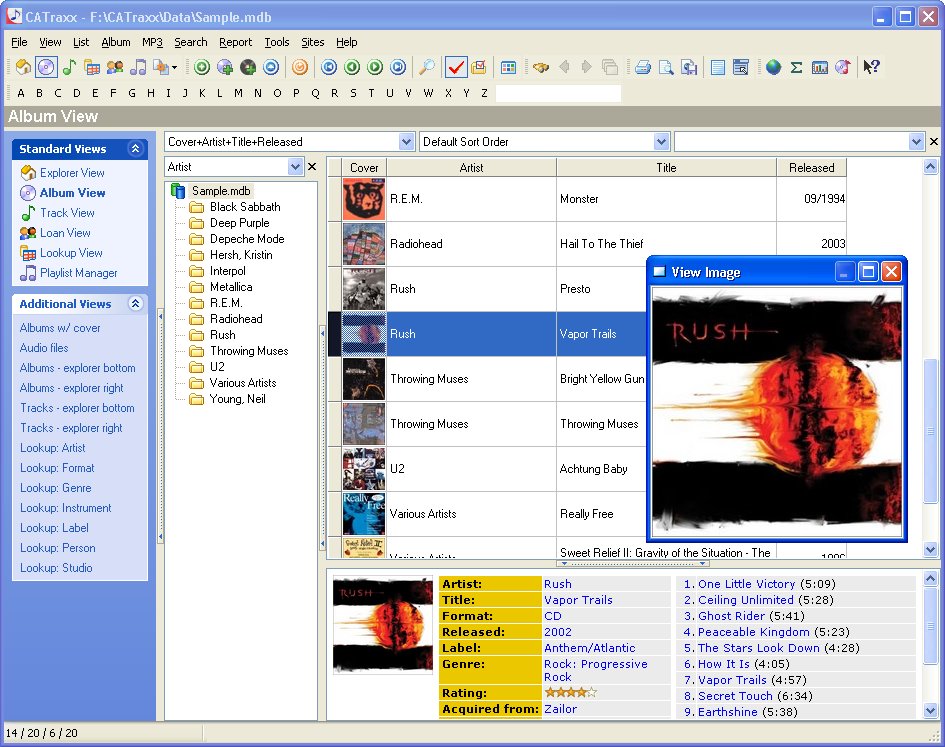Open the Albums w/ cover view
Image resolution: width=945 pixels, height=747 pixels.
(x=60, y=328)
